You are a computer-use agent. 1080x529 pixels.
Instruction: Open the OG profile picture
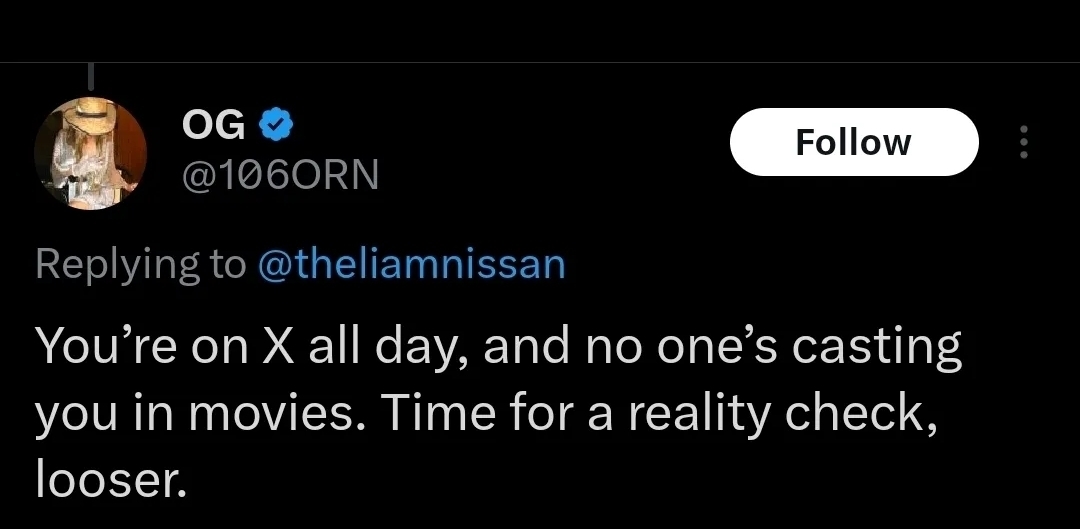(90, 153)
